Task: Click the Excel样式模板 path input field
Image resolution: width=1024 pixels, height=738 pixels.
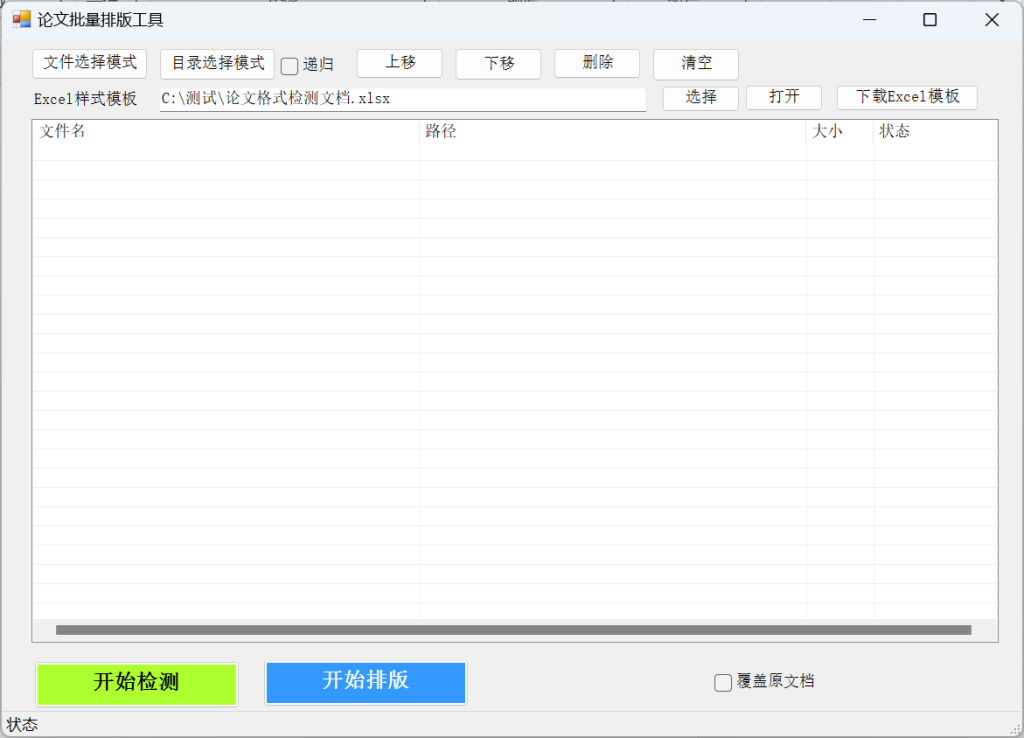Action: tap(400, 99)
